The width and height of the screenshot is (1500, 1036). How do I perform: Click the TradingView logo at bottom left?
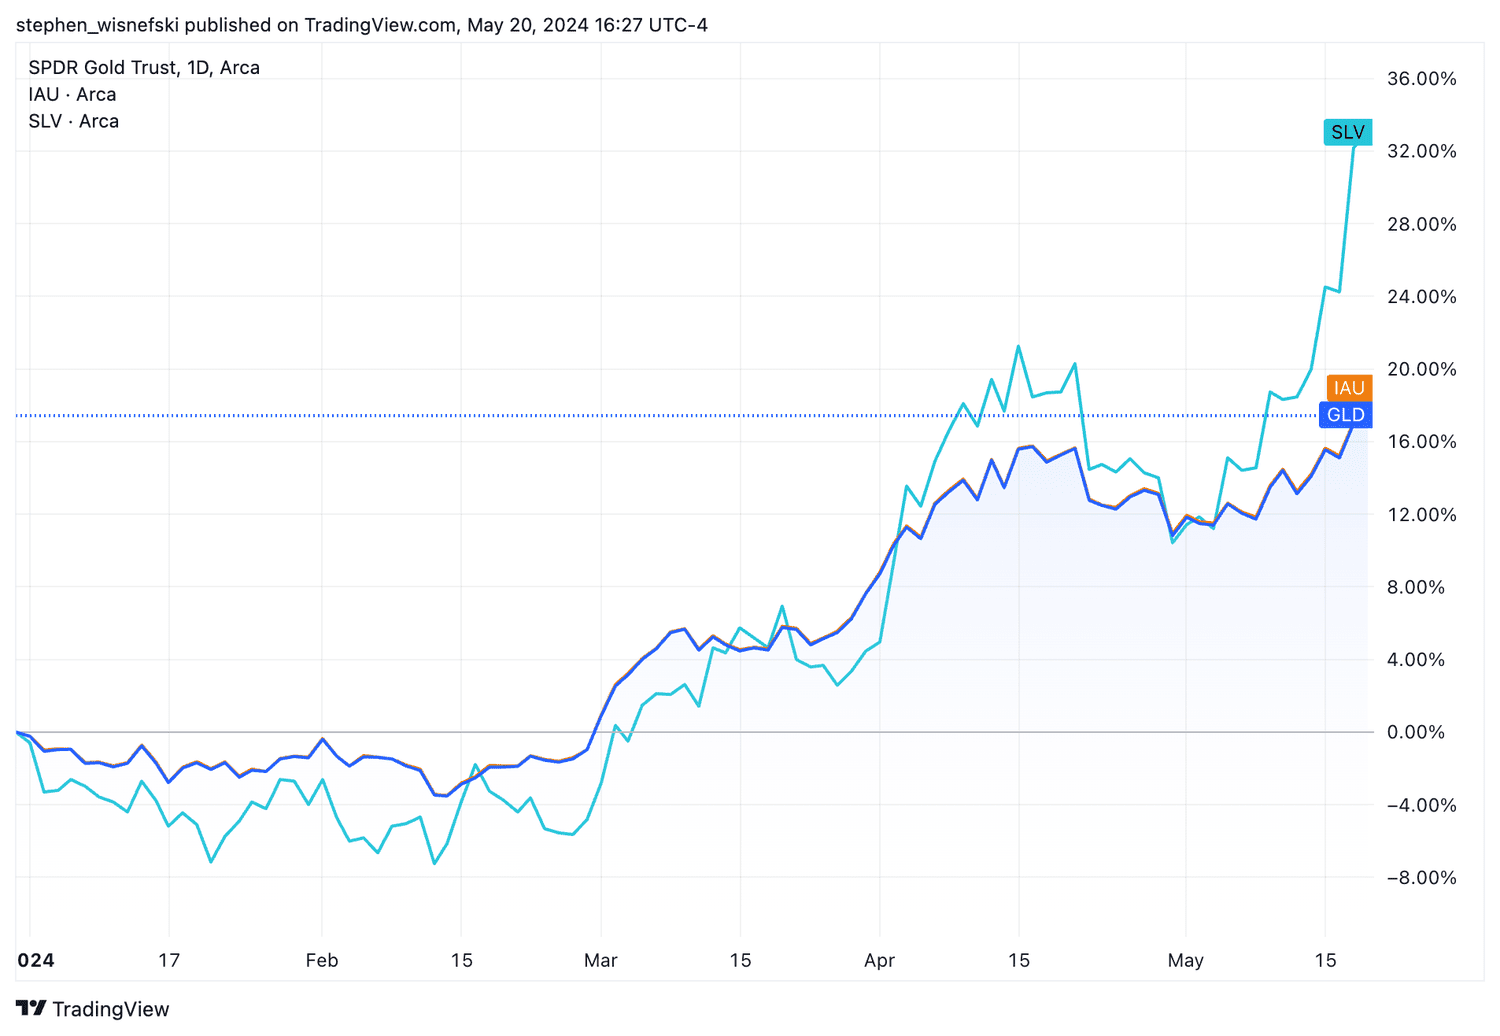[x=92, y=1009]
